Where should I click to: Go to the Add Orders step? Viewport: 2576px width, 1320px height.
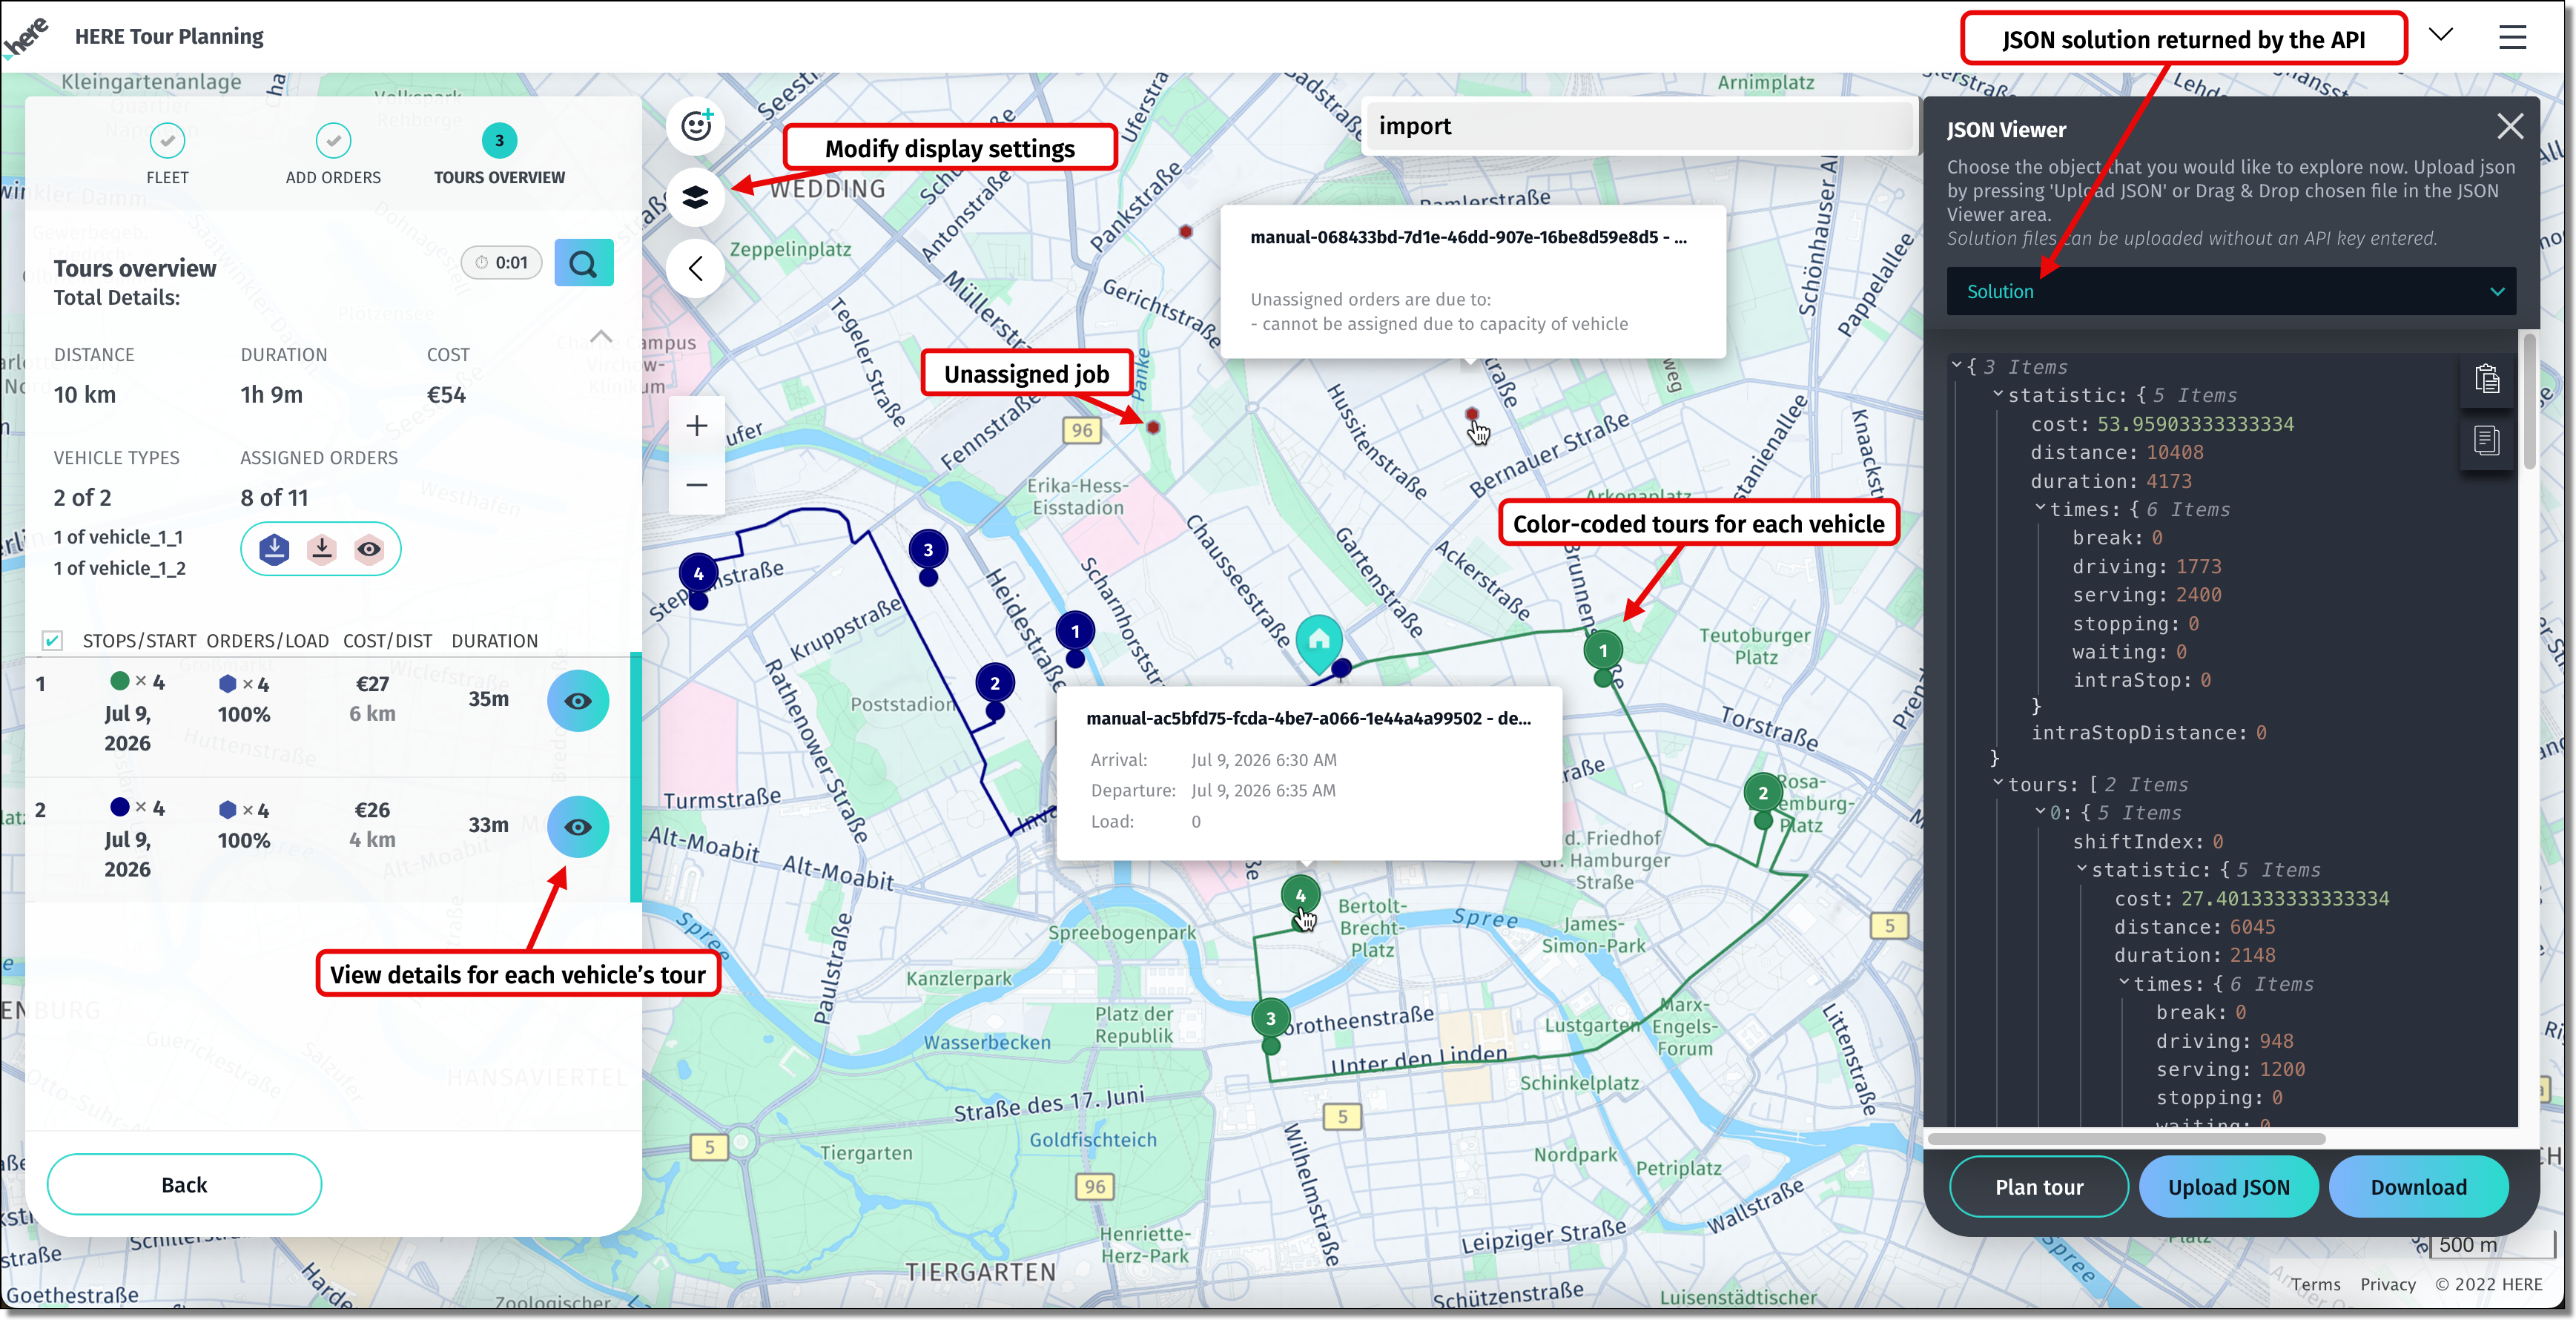[x=333, y=154]
